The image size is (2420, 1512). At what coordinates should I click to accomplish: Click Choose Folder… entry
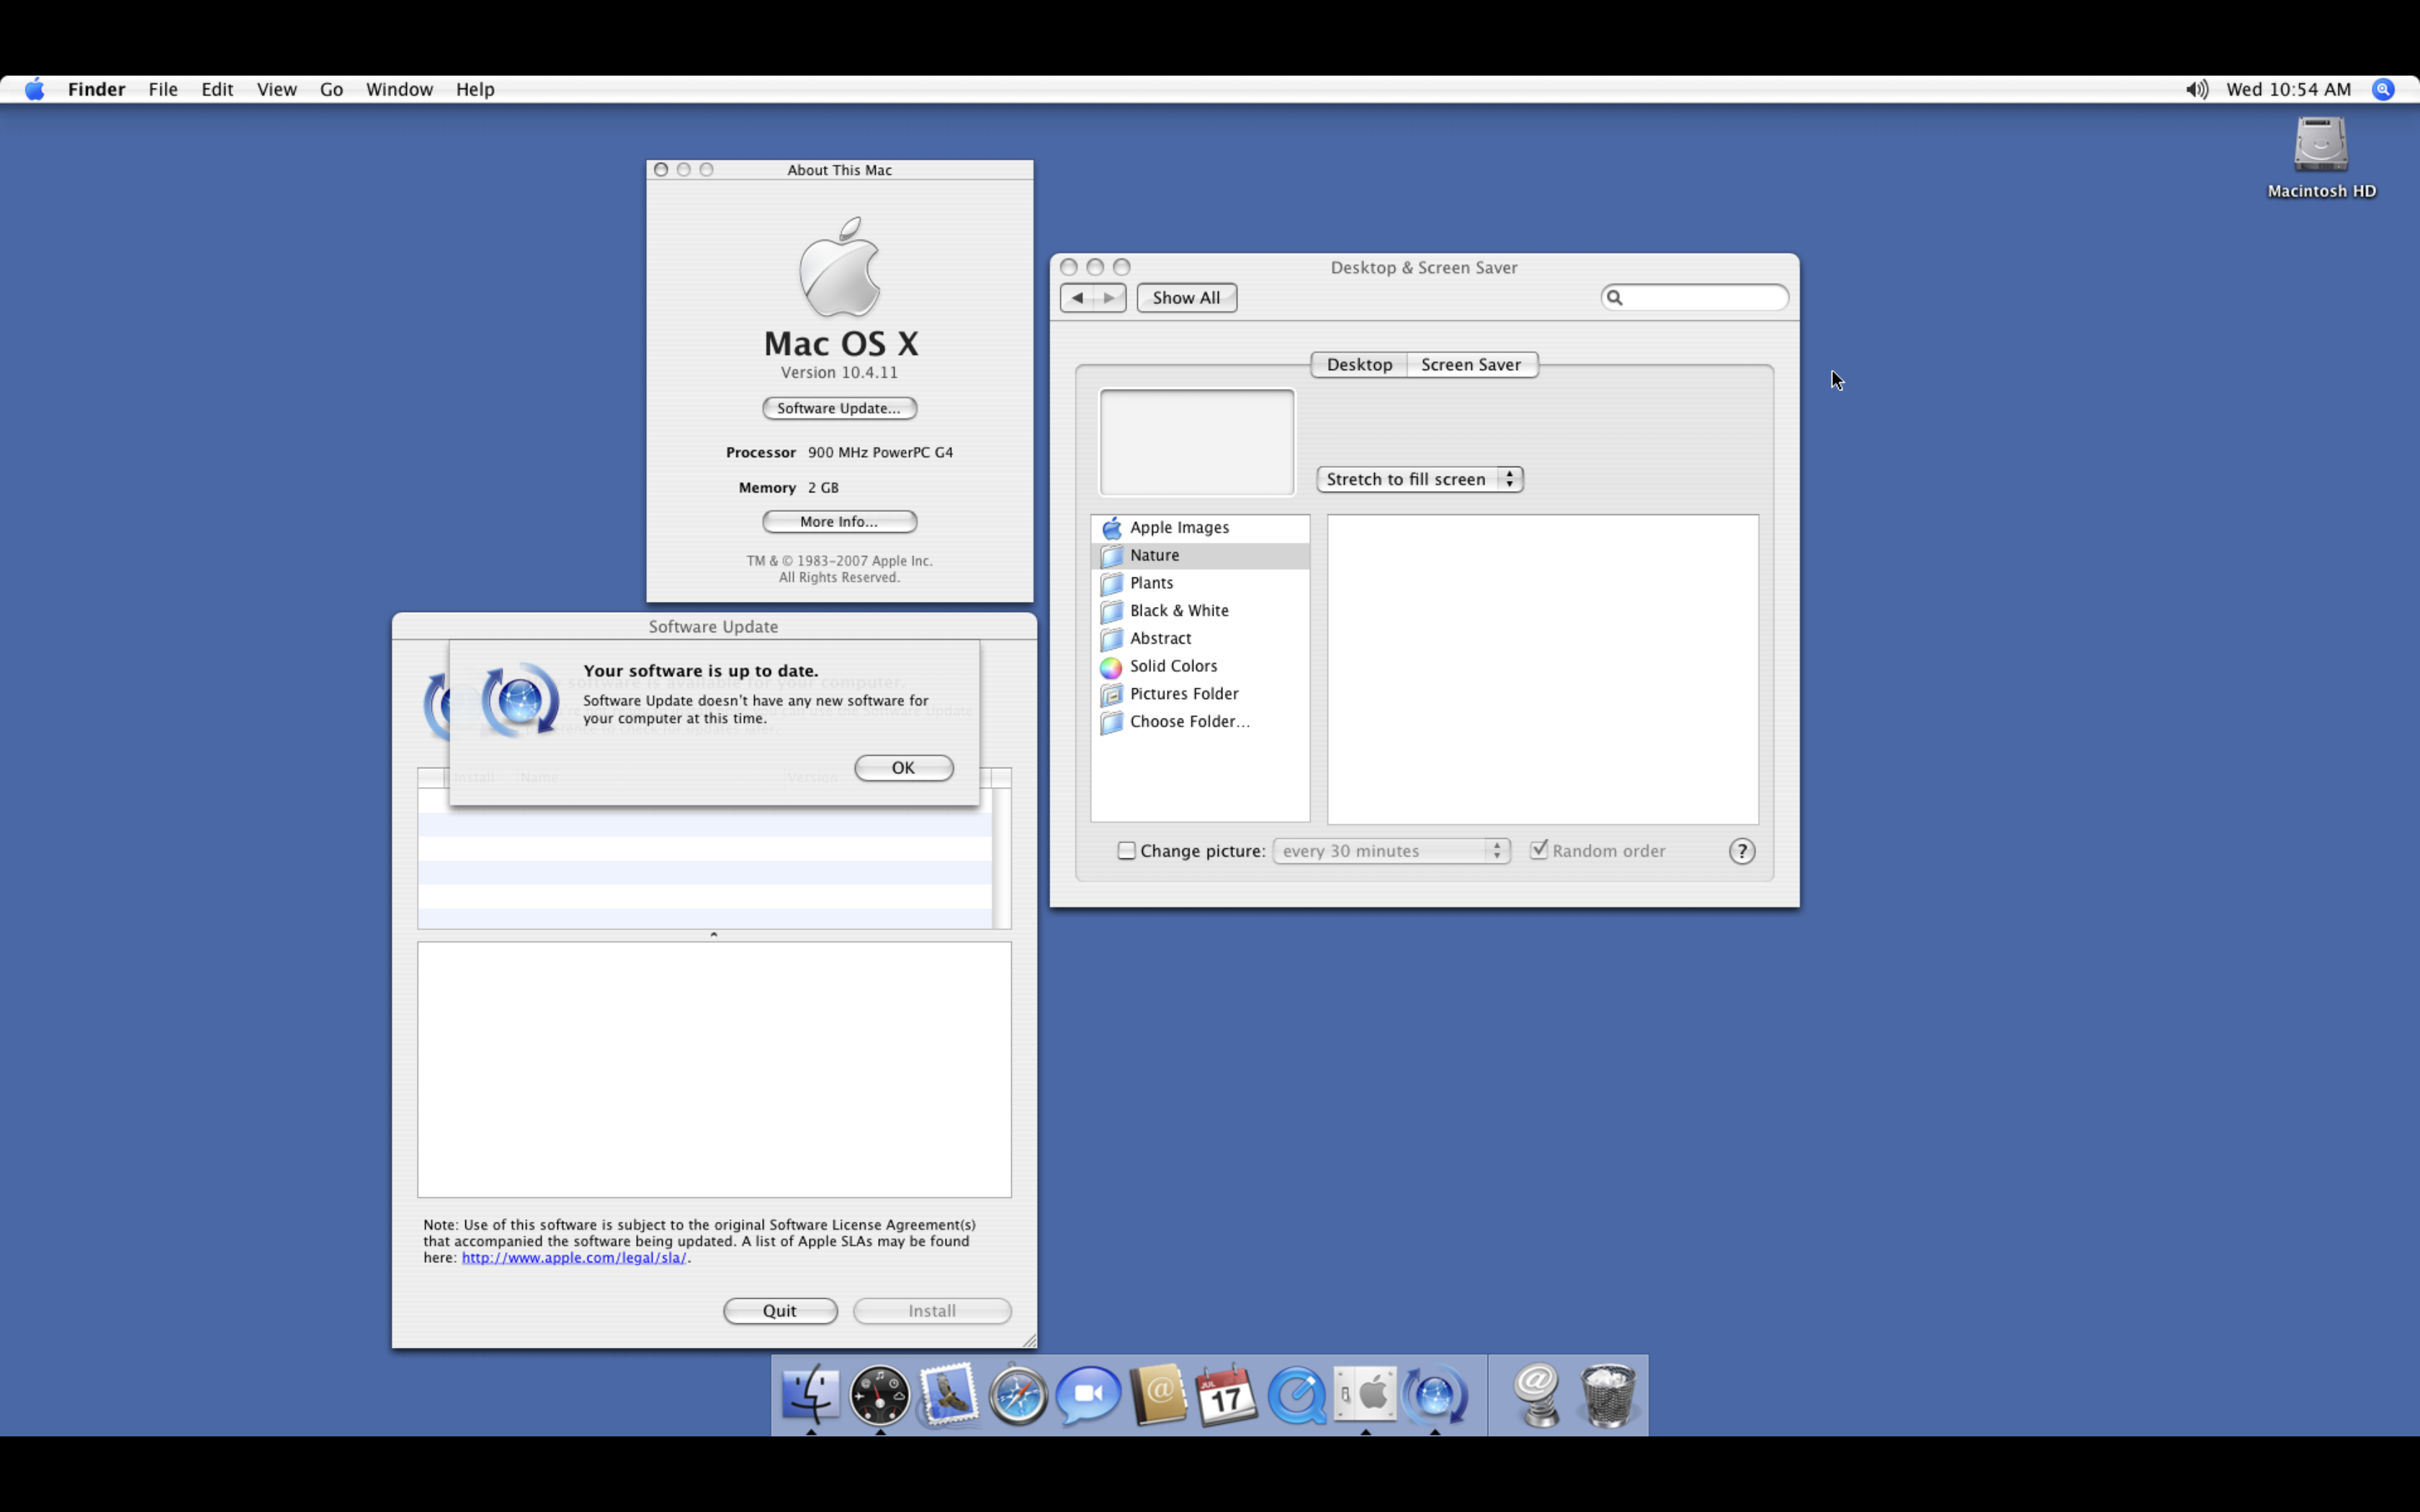click(1200, 721)
